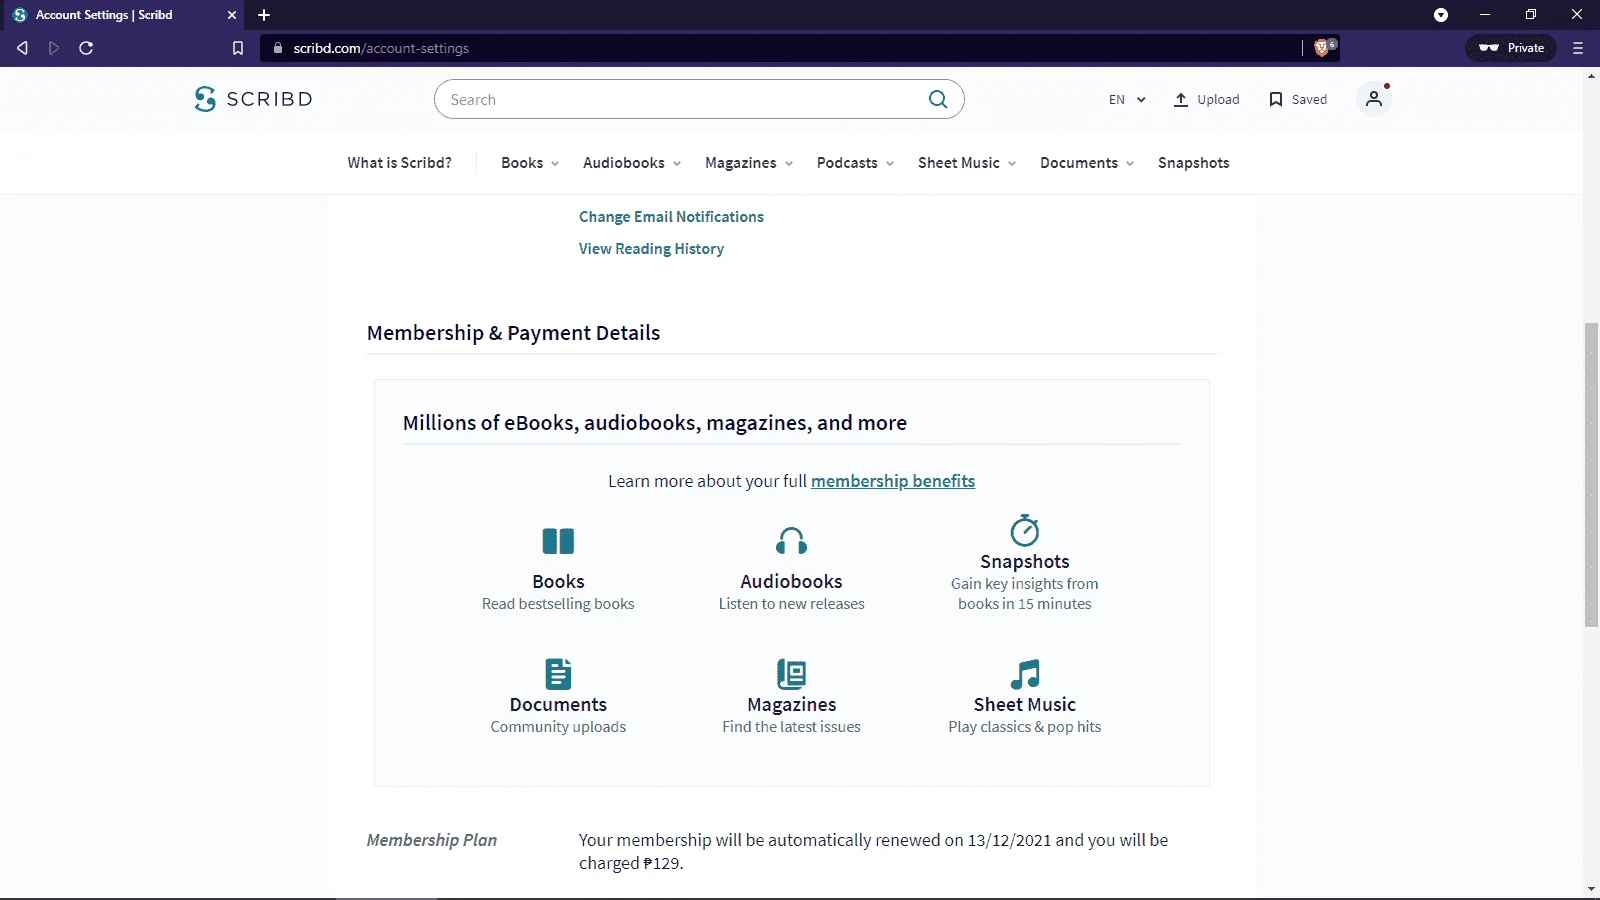Expand the Podcasts menu
The height and width of the screenshot is (900, 1600).
[x=855, y=163]
